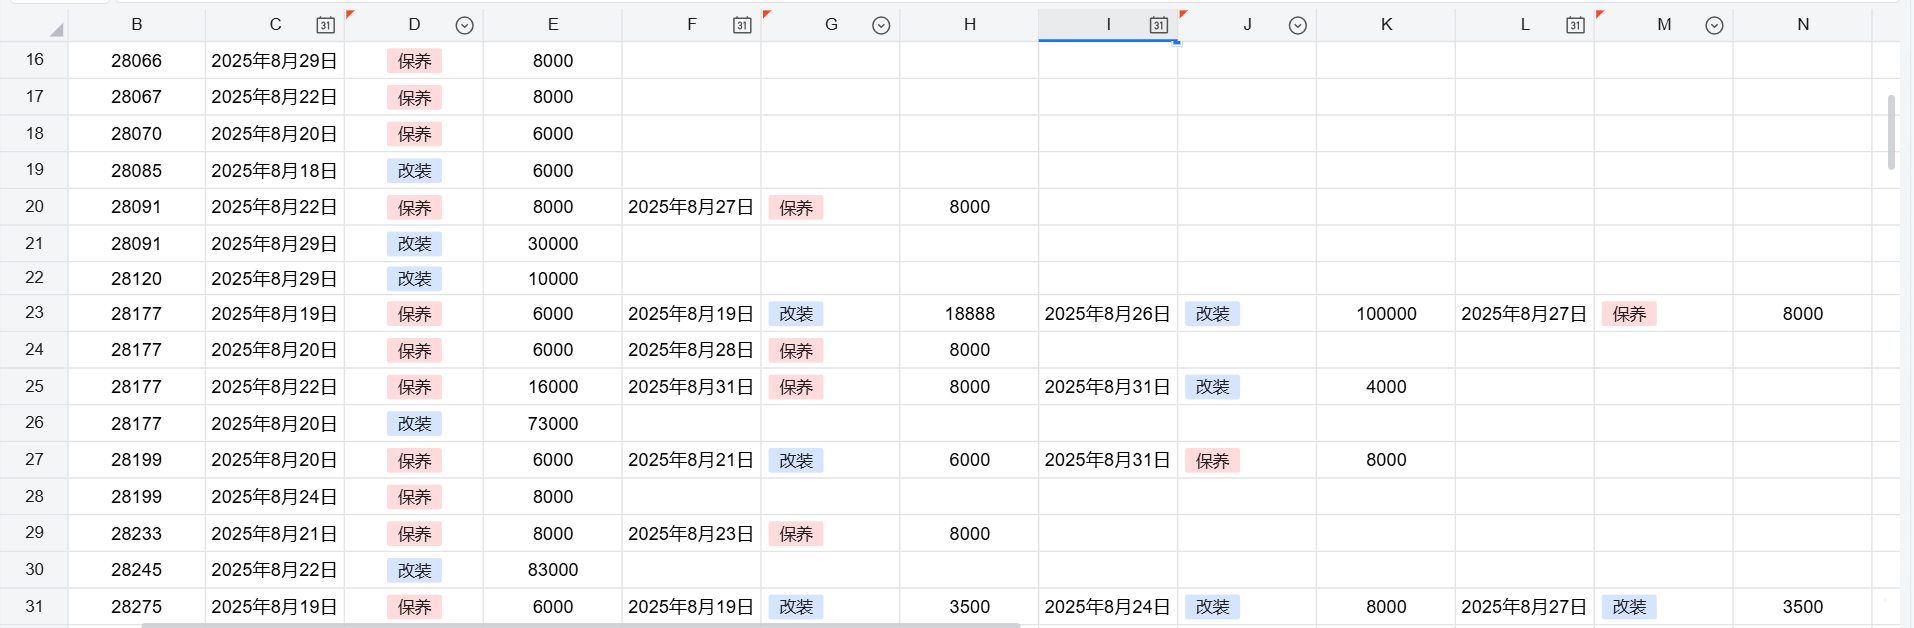Click the blue 改装 tag in row 19
This screenshot has height=628, width=1914.
click(x=414, y=171)
